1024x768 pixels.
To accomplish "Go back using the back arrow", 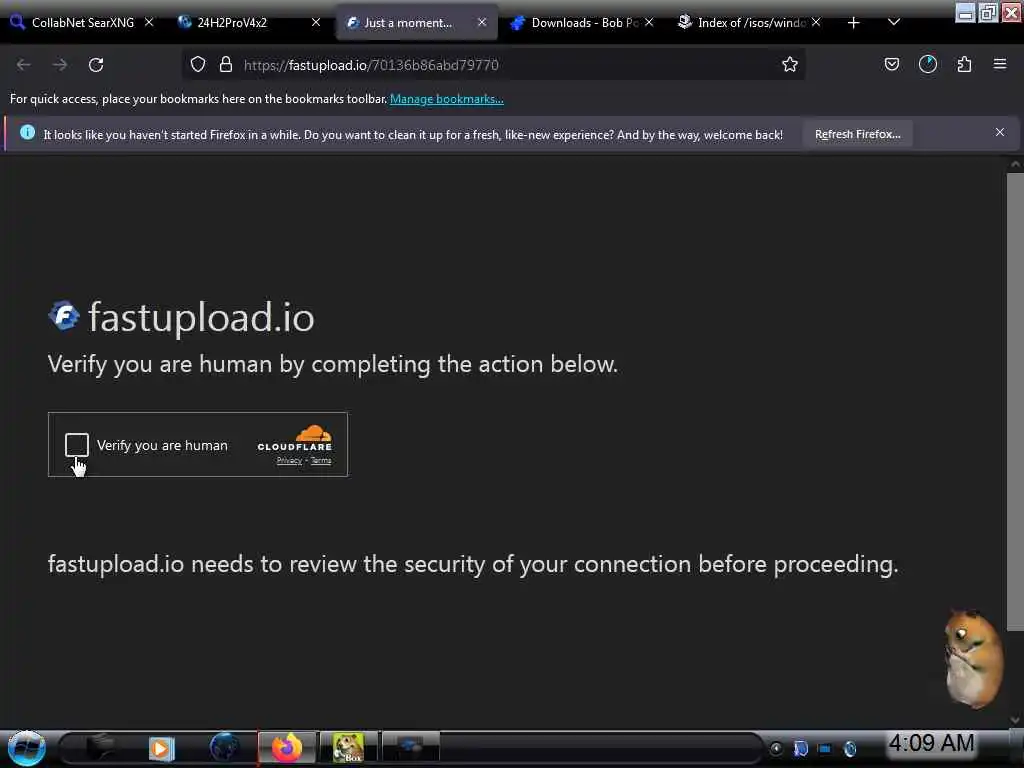I will [24, 65].
